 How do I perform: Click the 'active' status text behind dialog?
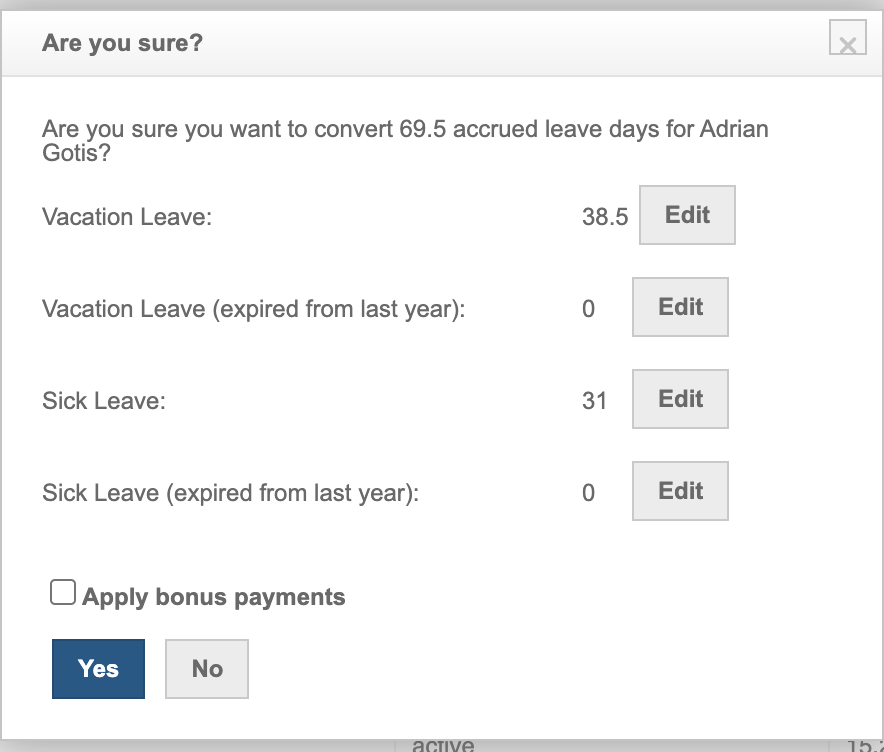[x=443, y=743]
